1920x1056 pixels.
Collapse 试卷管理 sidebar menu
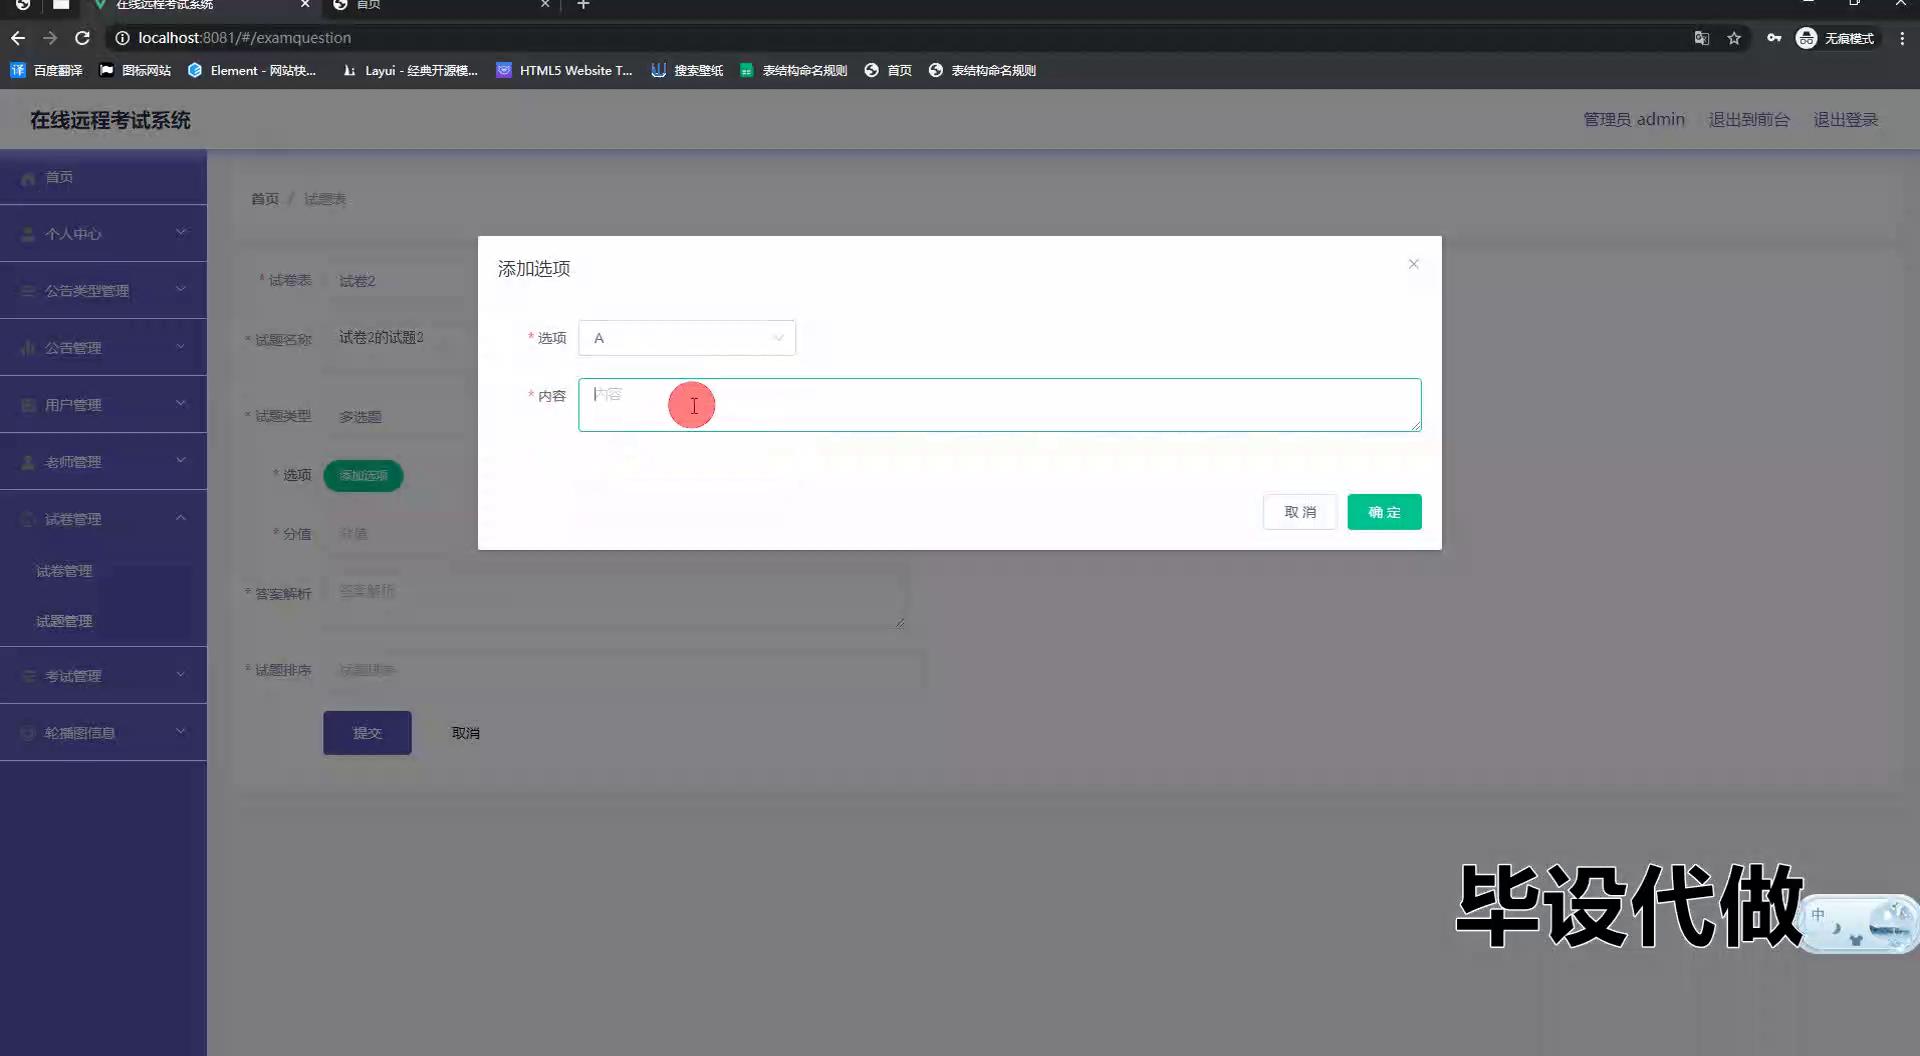pyautogui.click(x=103, y=519)
